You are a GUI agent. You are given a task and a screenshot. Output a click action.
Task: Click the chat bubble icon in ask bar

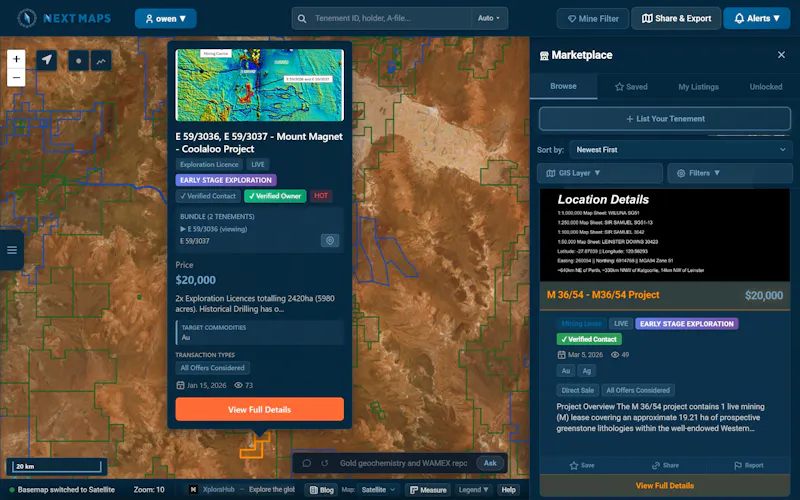pyautogui.click(x=307, y=463)
